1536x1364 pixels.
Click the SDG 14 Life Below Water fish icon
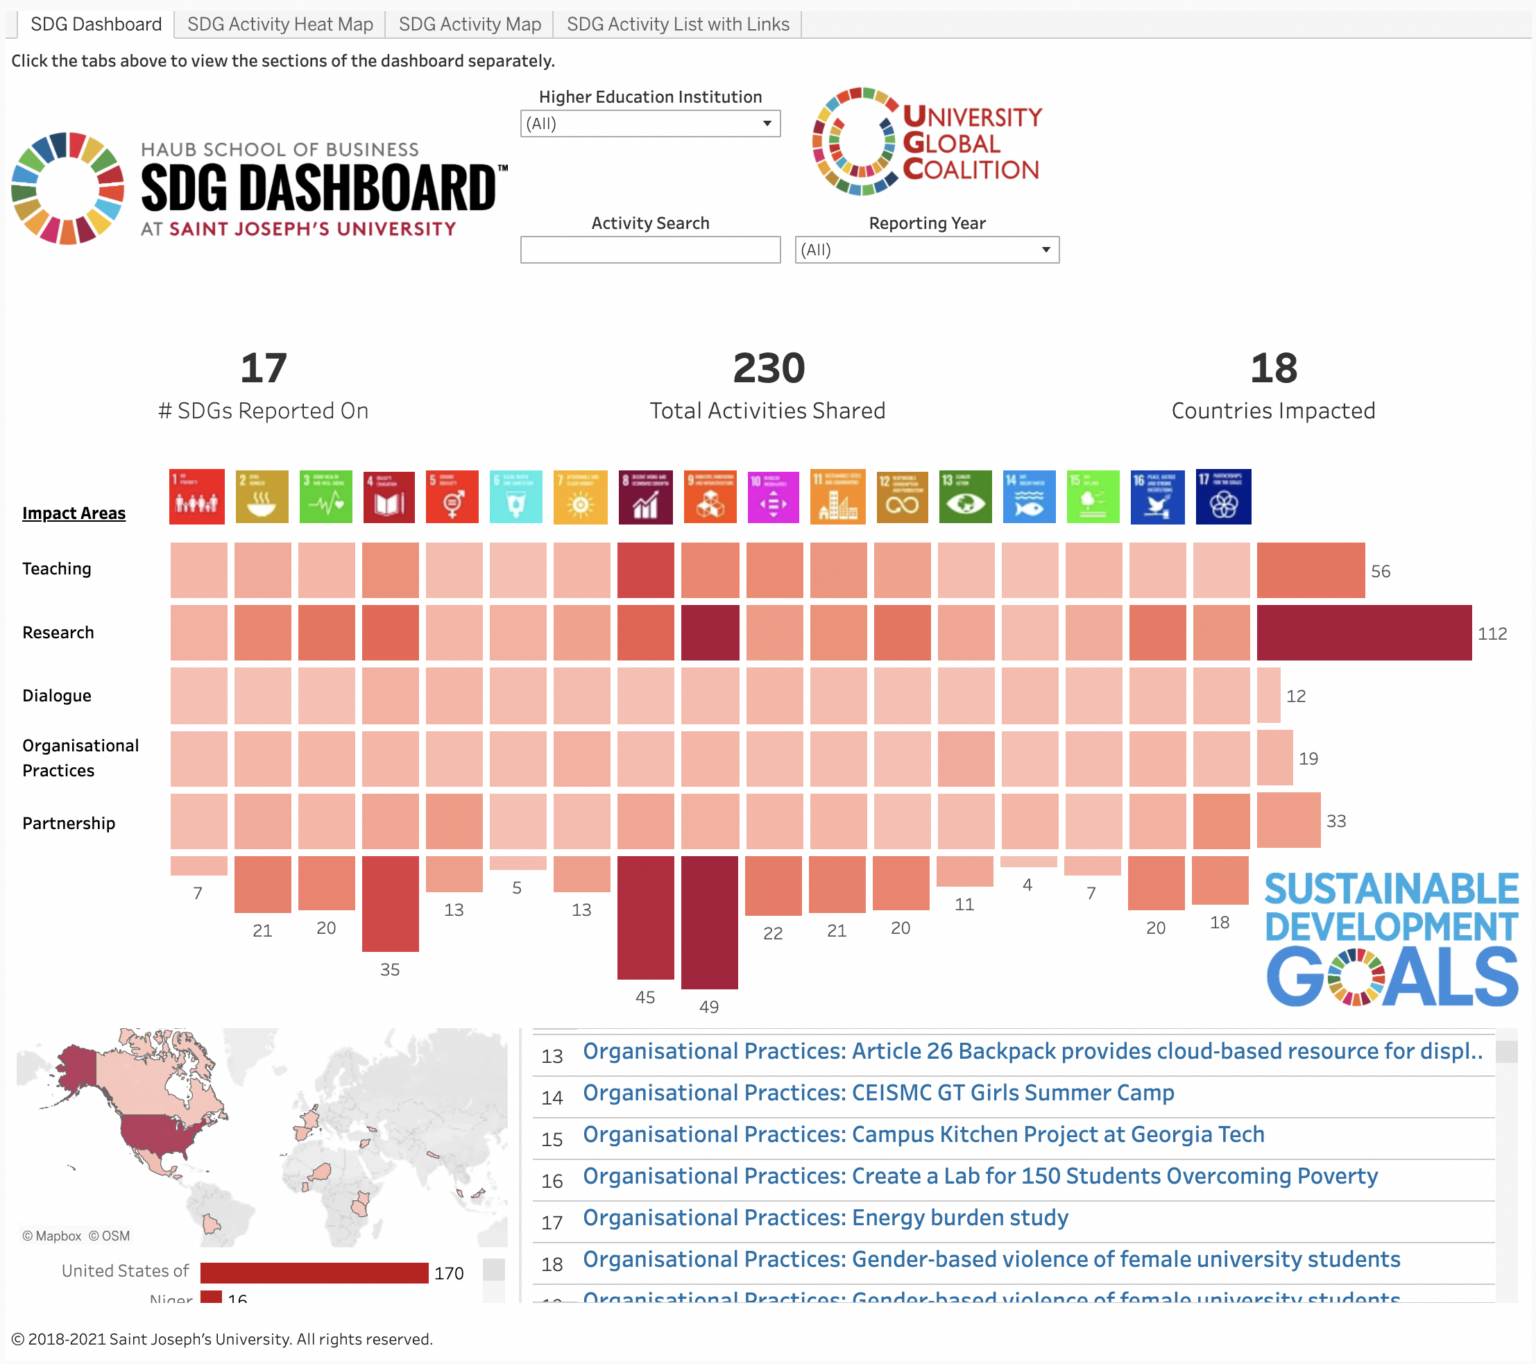pos(1029,497)
